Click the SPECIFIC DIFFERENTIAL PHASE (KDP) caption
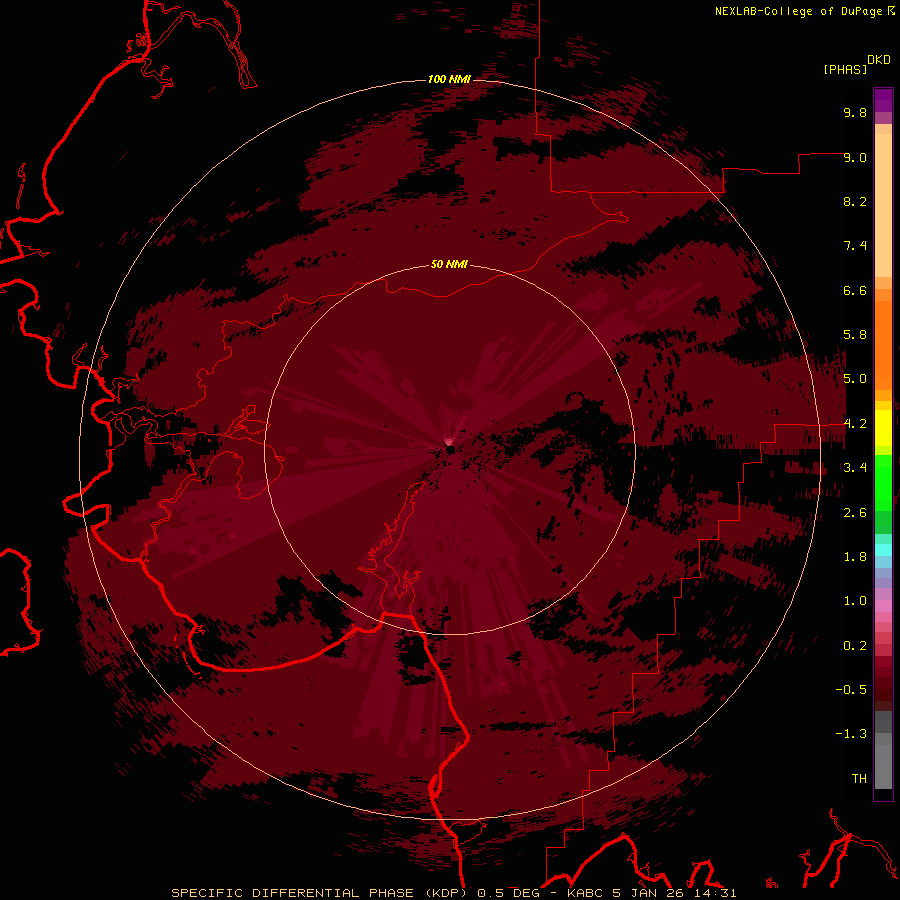The image size is (900, 900). point(319,893)
